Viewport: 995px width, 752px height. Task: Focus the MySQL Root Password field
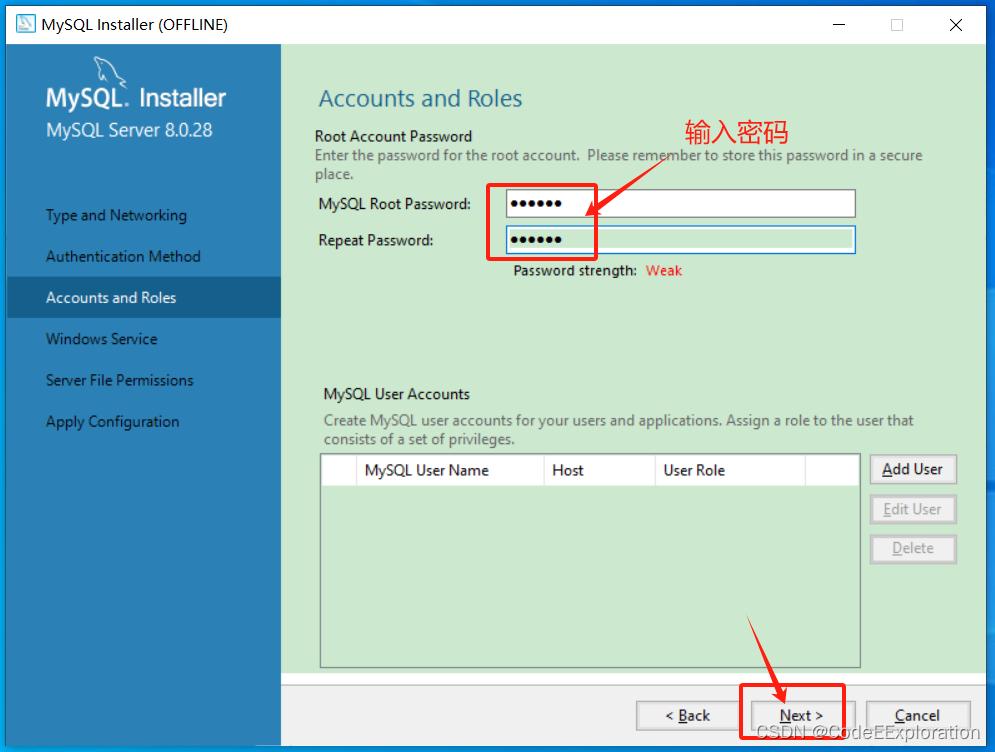680,204
